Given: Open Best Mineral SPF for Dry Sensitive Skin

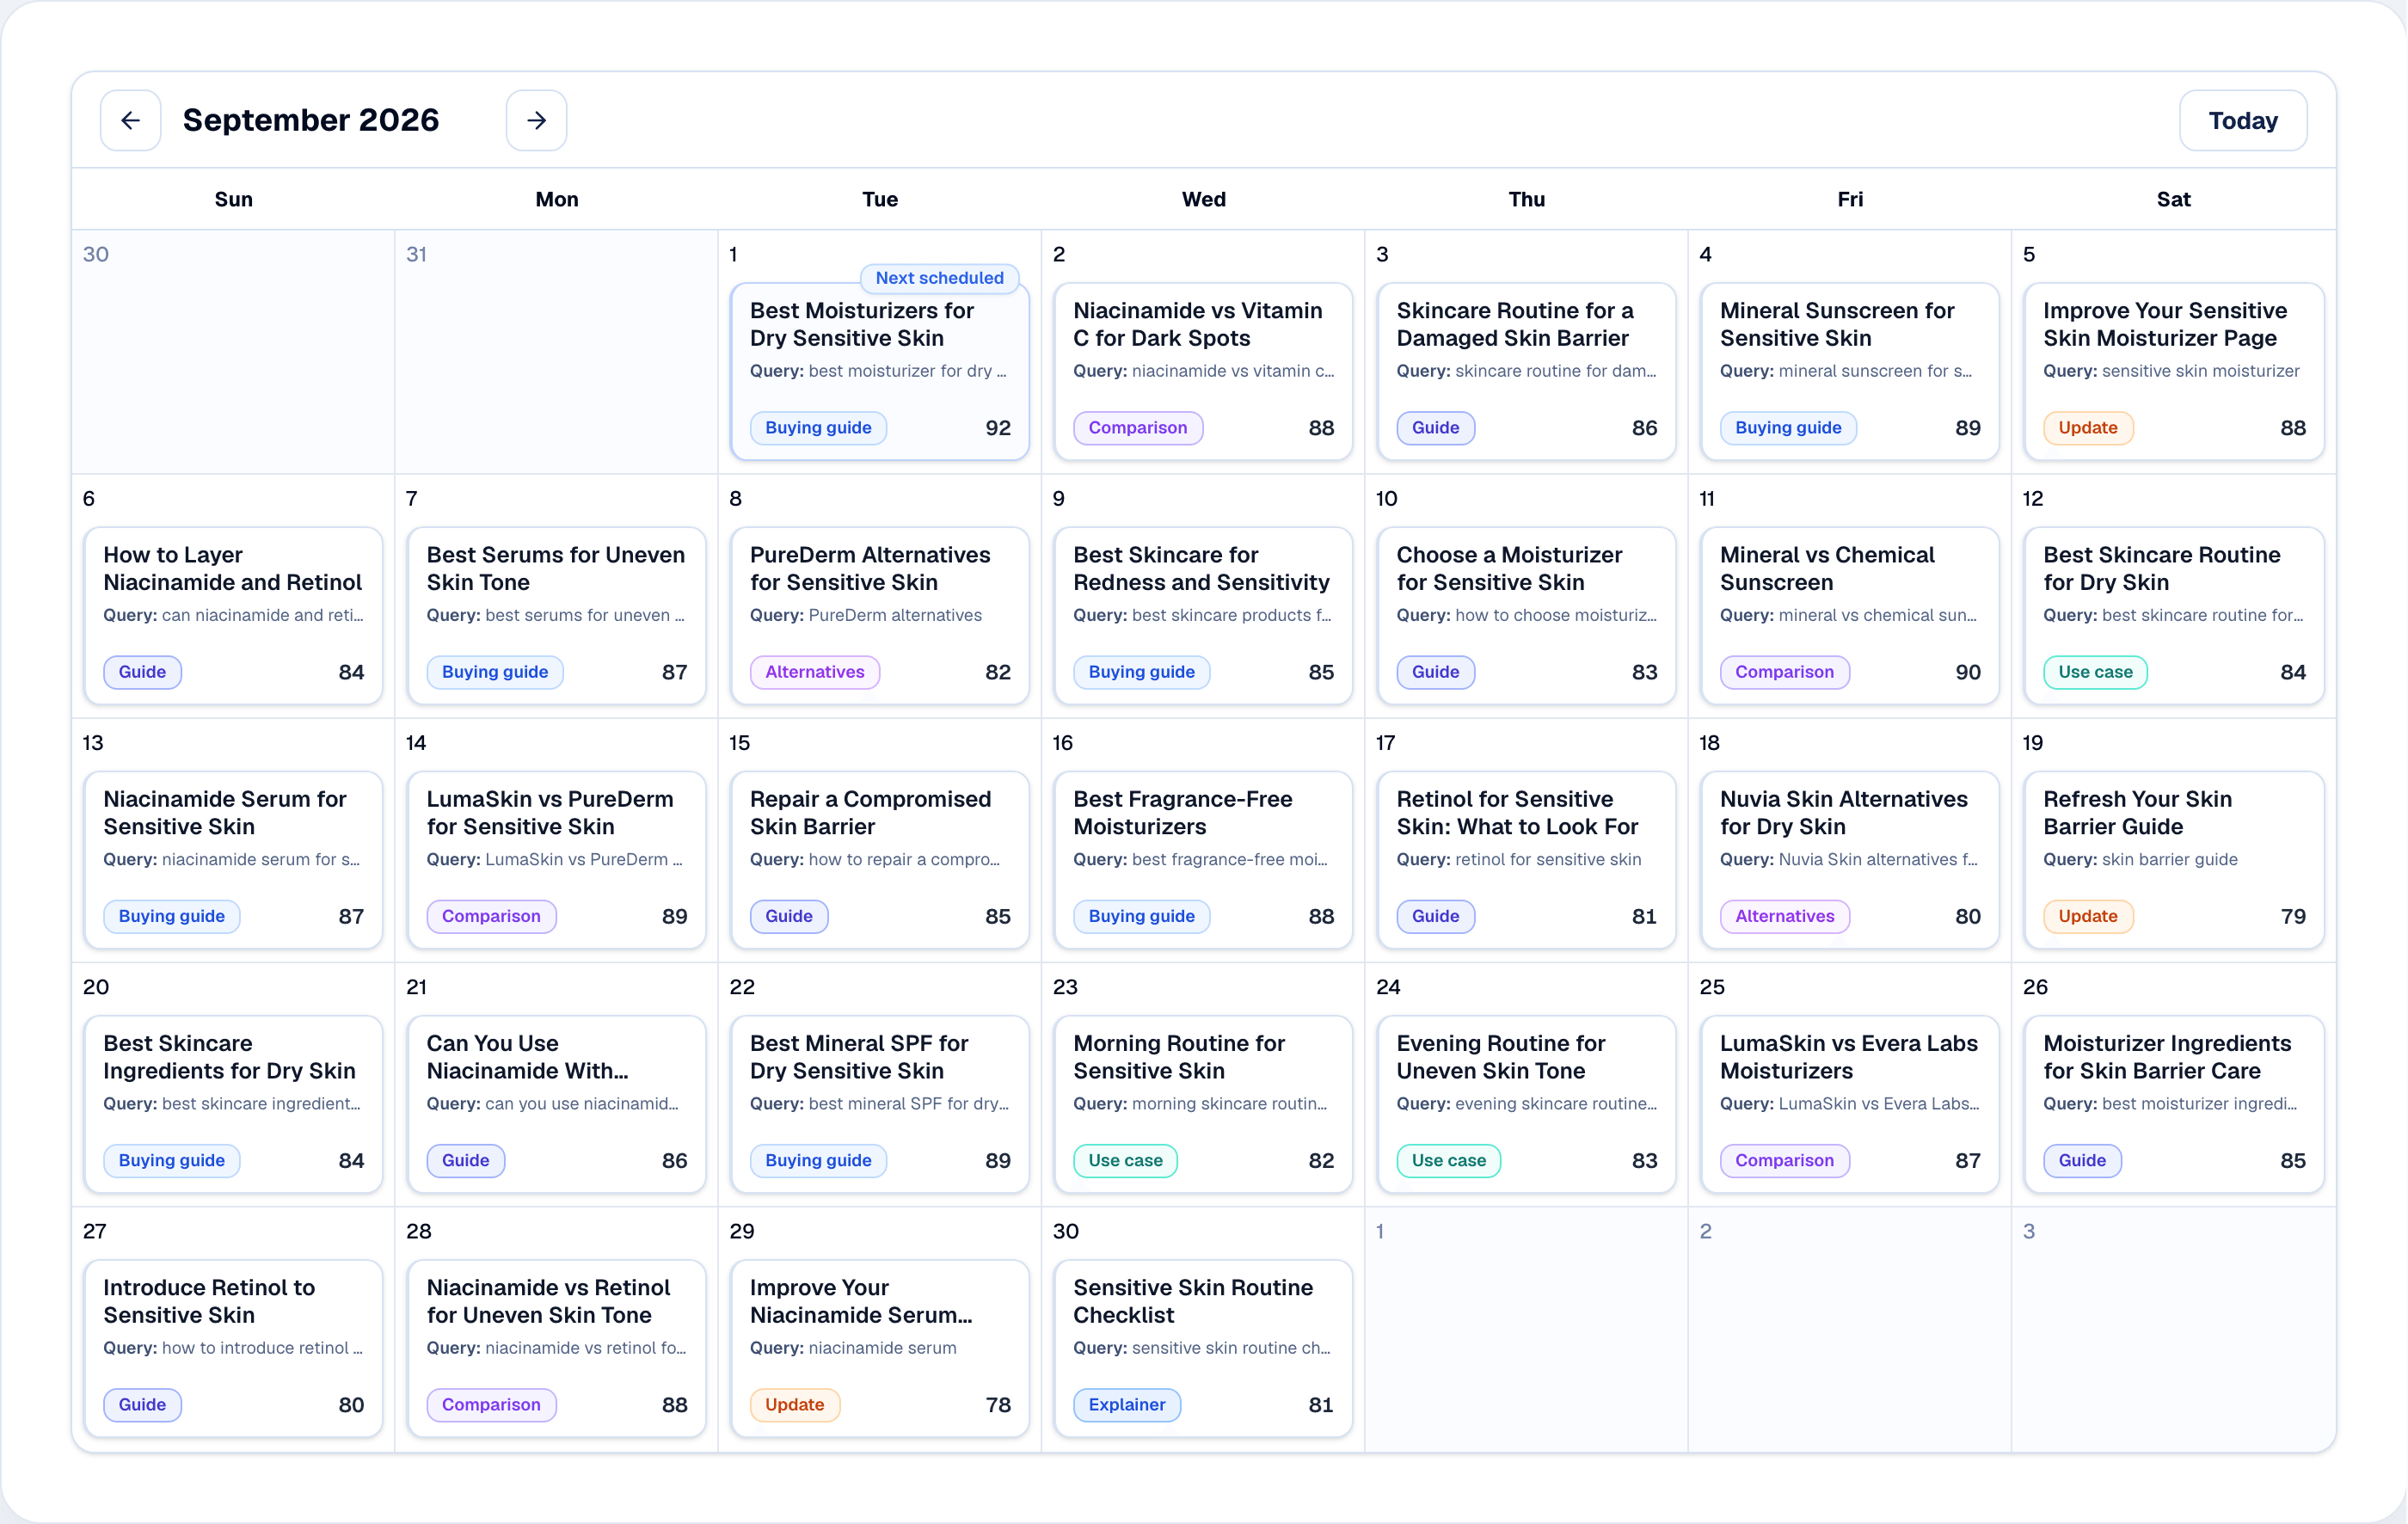Looking at the screenshot, I should [x=879, y=1103].
